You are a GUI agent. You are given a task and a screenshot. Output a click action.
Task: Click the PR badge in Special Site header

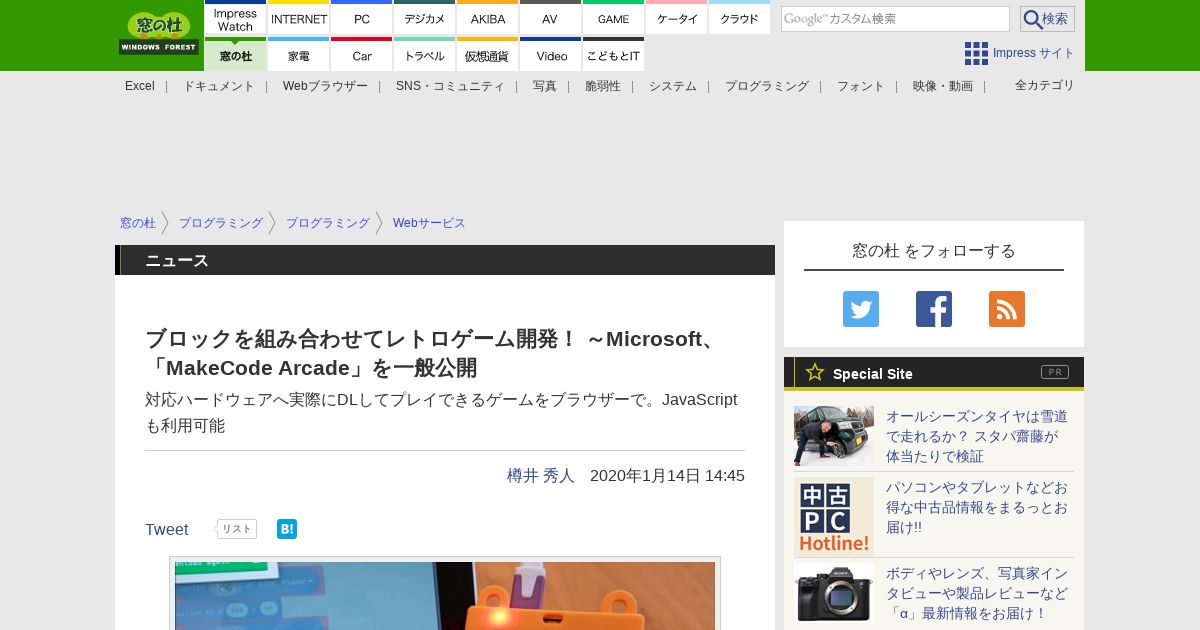point(1055,372)
